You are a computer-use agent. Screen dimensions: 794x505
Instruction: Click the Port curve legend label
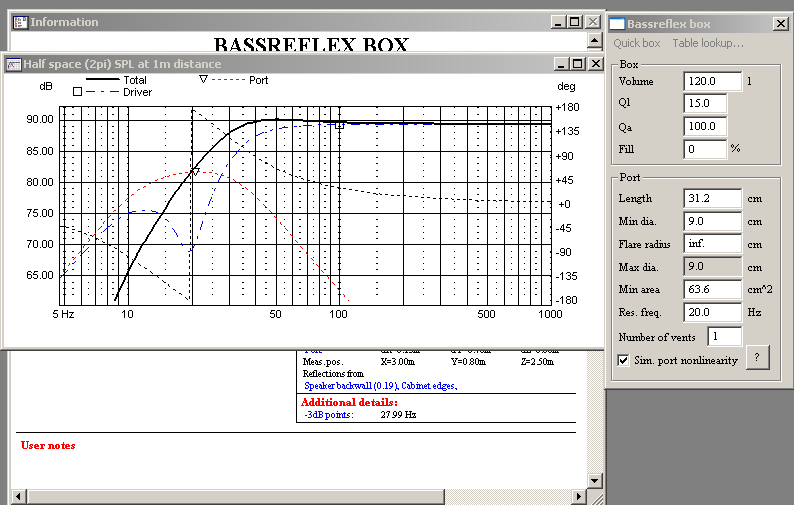coord(258,80)
